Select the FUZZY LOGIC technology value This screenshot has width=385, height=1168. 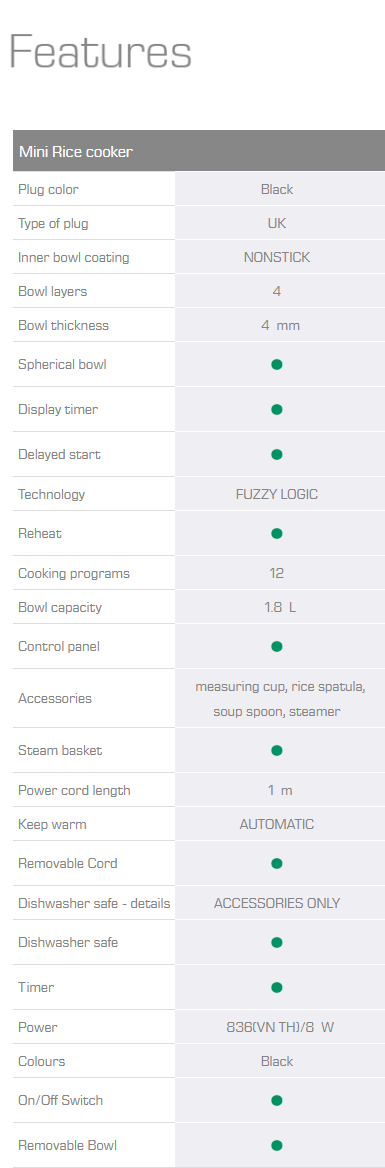[x=277, y=495]
